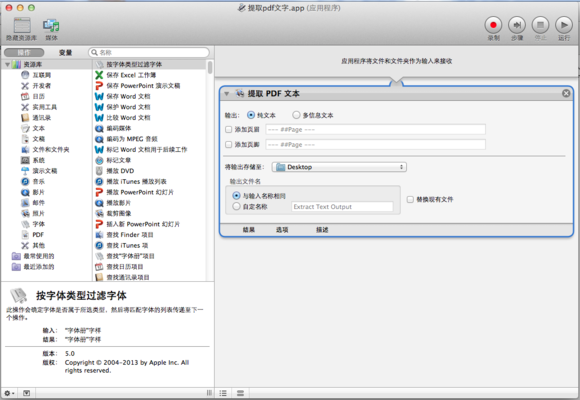Image resolution: width=580 pixels, height=400 pixels.
Task: Run the workflow with the 运行 button
Action: click(x=564, y=26)
